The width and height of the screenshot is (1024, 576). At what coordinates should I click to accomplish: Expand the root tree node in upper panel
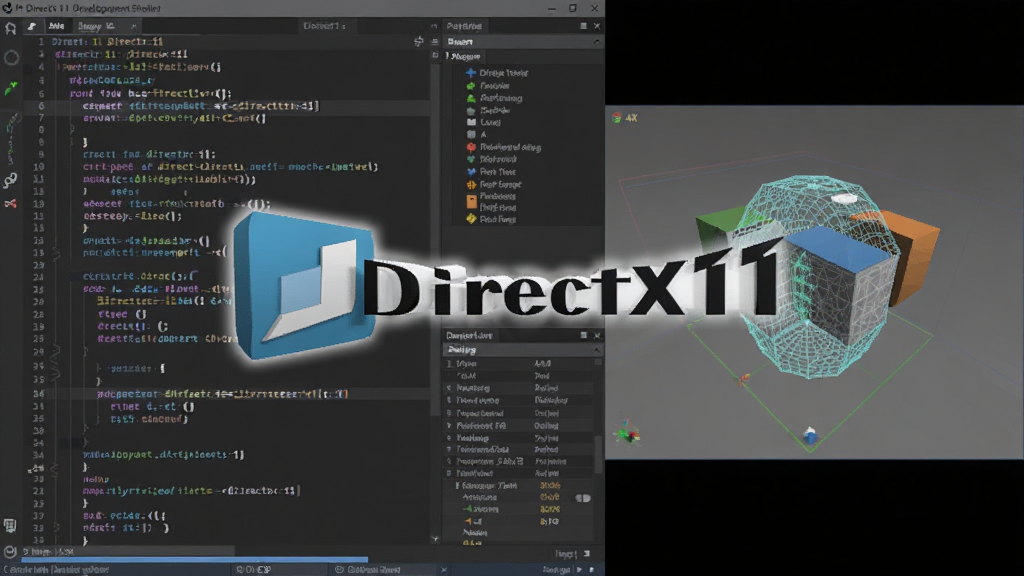(x=447, y=56)
